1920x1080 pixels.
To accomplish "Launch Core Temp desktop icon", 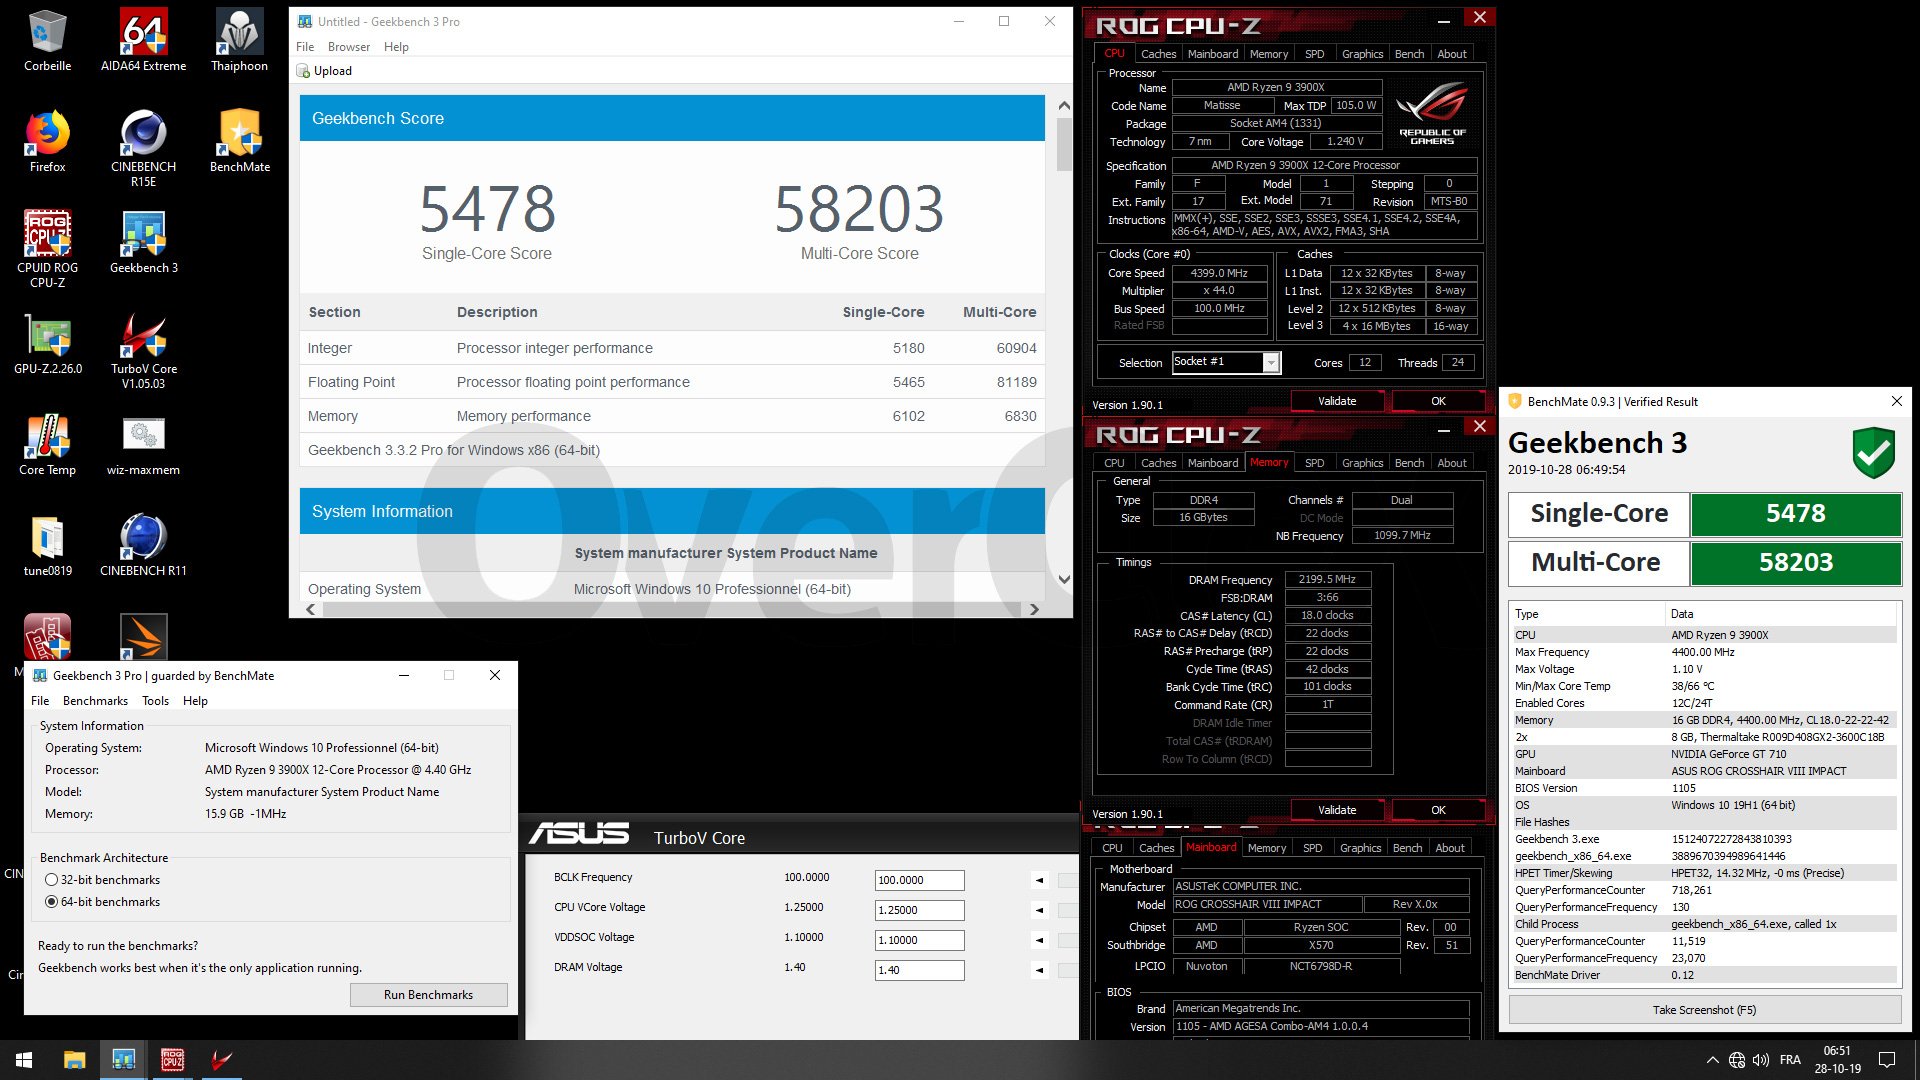I will [47, 445].
